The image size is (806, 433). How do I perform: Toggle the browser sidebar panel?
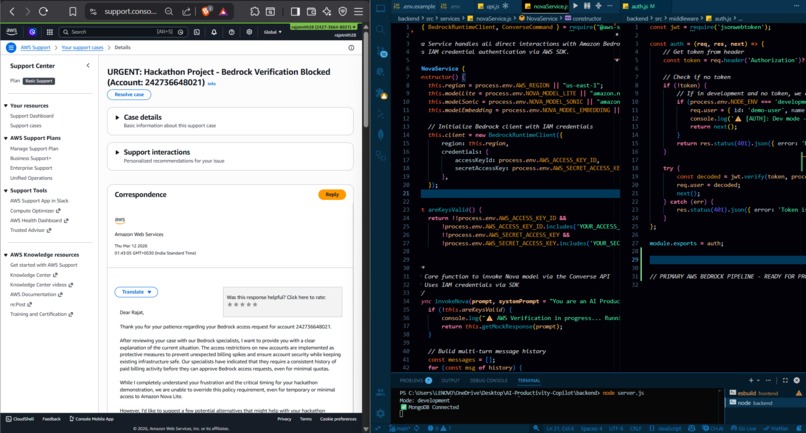point(295,11)
